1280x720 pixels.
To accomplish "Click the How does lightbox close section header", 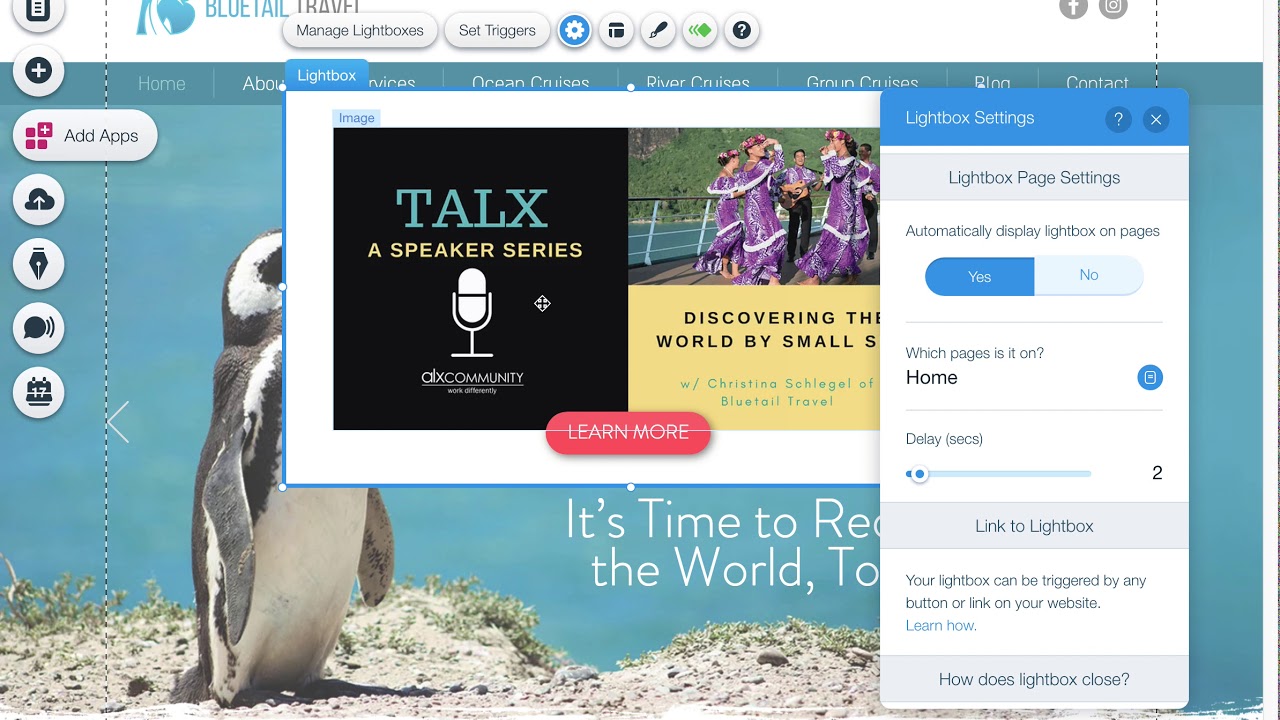I will [1034, 679].
